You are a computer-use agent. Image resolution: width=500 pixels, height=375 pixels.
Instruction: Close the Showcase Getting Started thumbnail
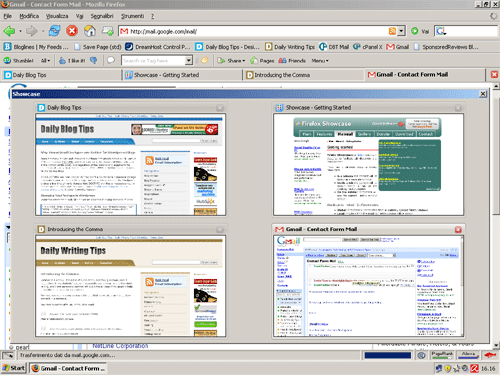click(458, 108)
